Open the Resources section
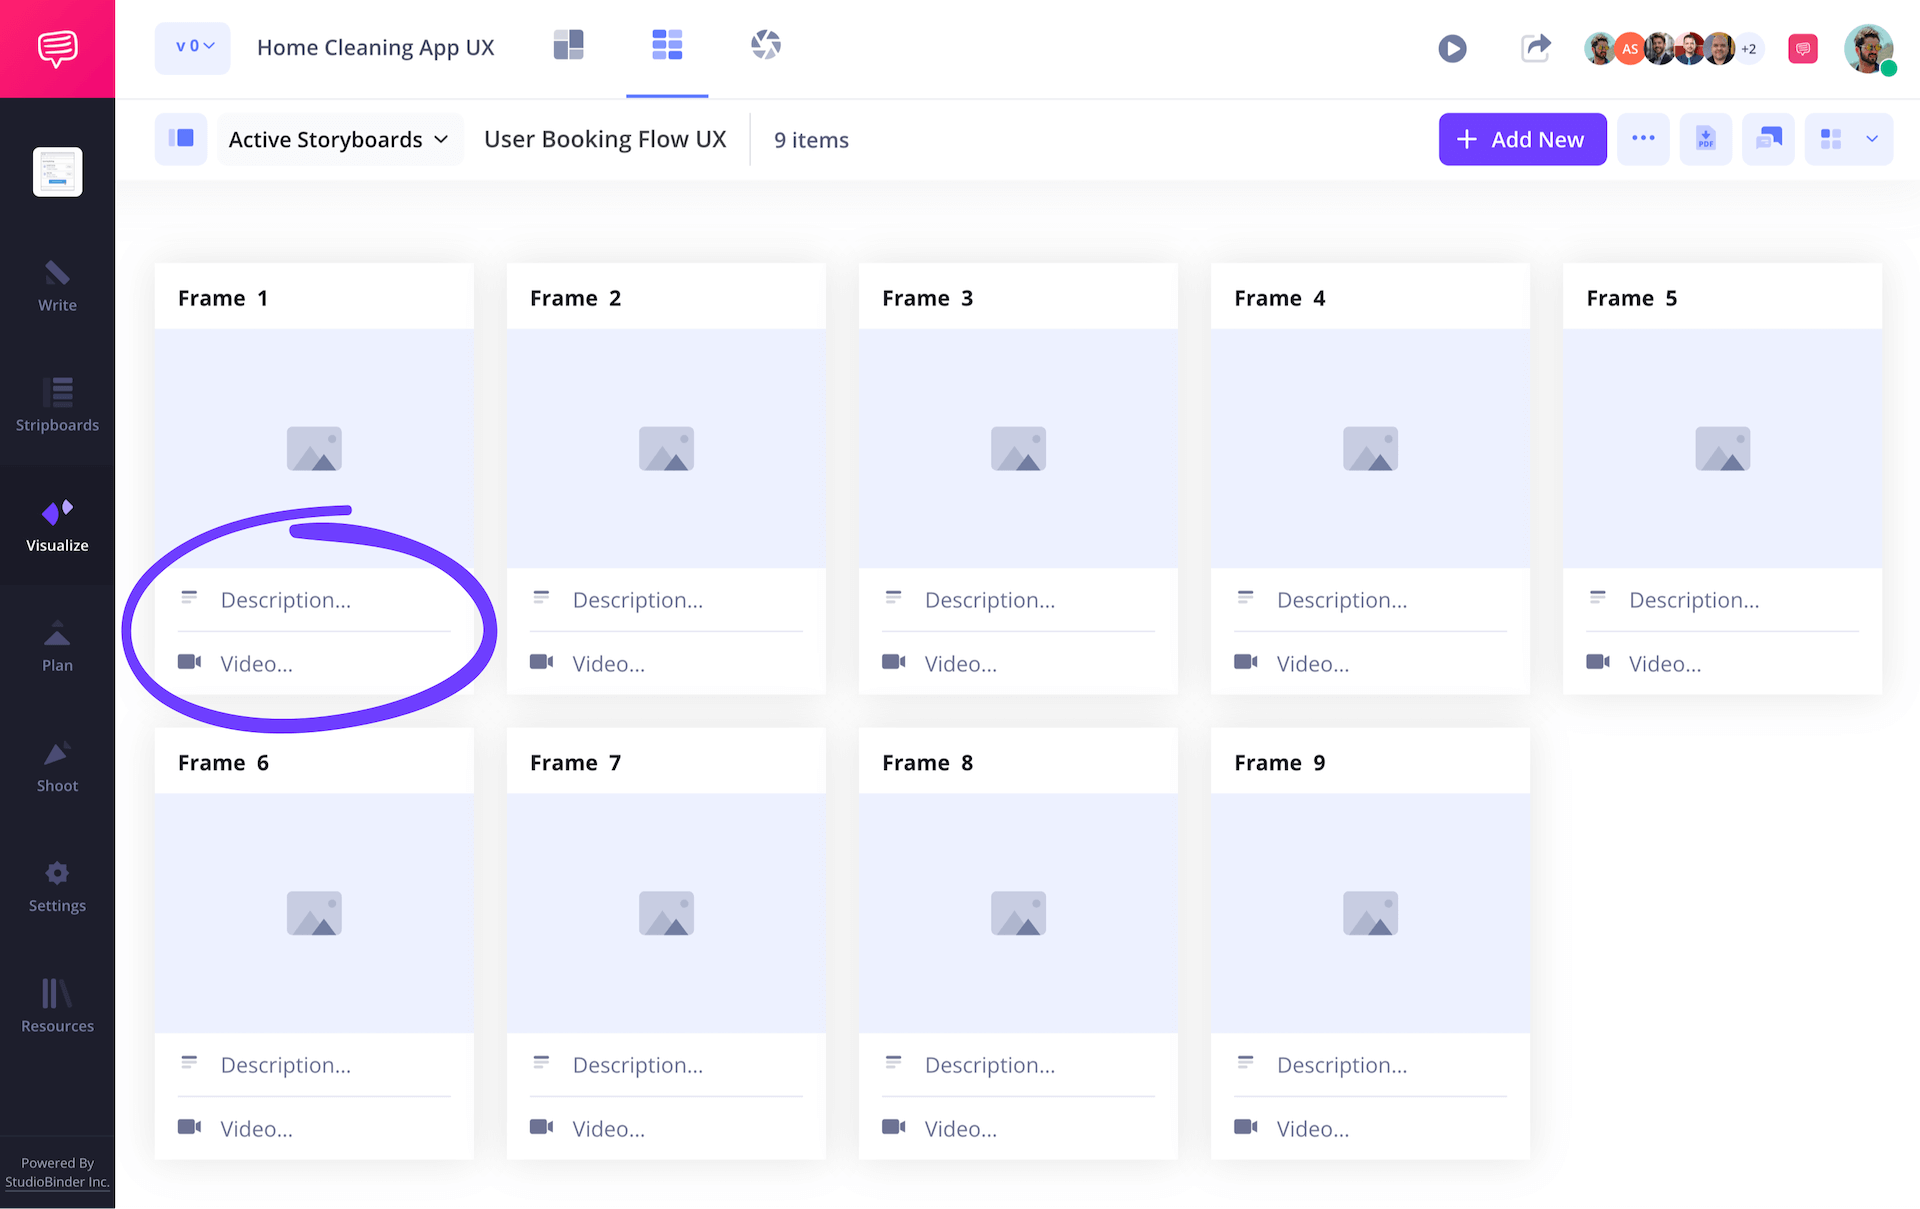Viewport: 1920px width, 1209px height. [x=57, y=1005]
